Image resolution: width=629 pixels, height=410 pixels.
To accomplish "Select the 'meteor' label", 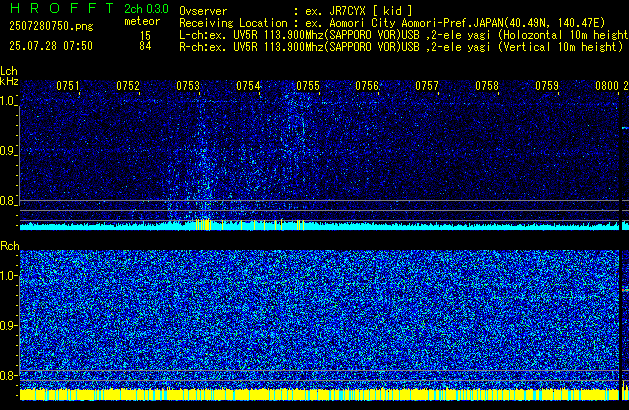I will click(x=142, y=21).
